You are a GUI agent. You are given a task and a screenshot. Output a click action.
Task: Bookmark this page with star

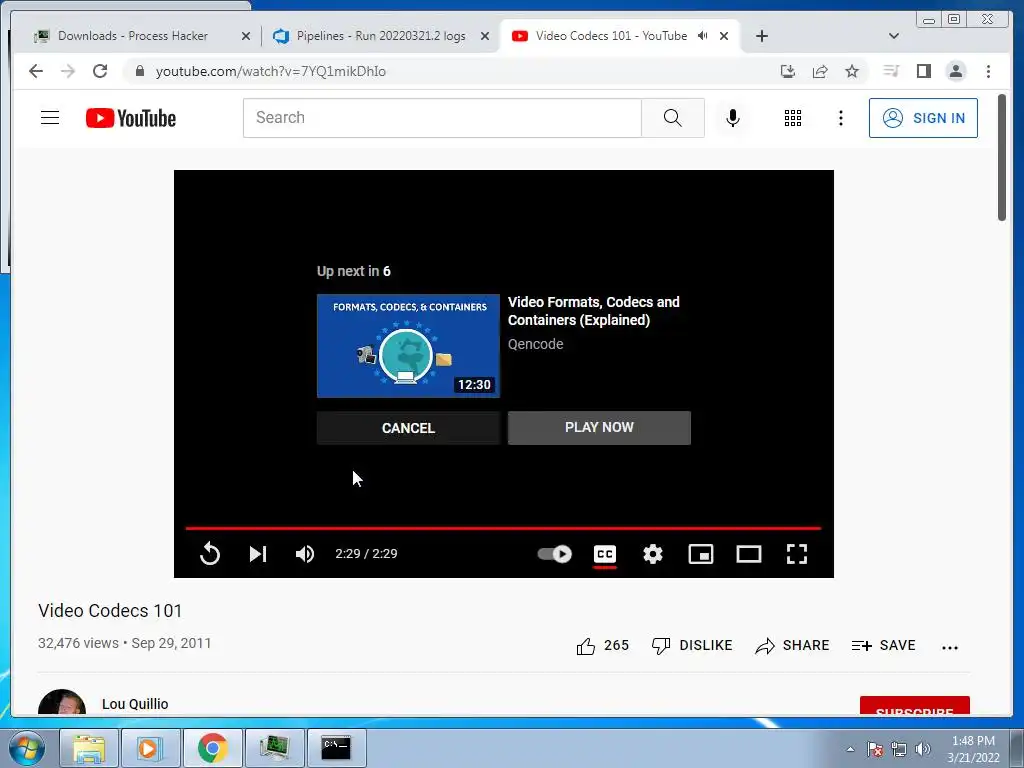852,71
